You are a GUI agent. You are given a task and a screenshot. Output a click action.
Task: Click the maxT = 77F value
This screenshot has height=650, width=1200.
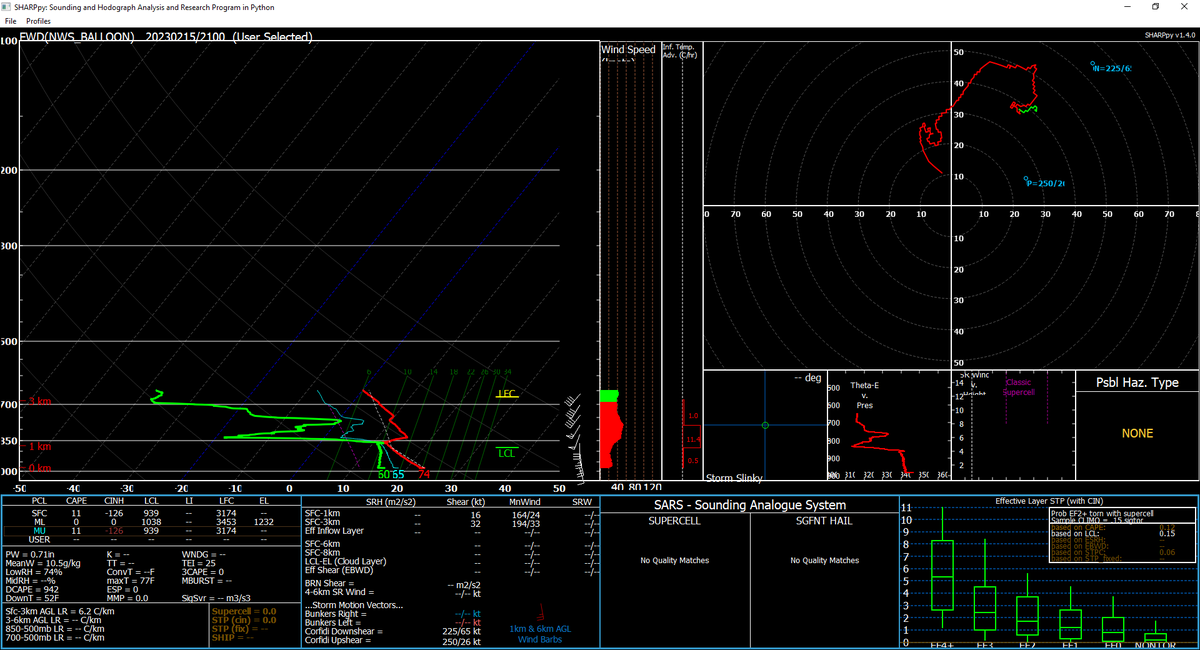pyautogui.click(x=130, y=580)
